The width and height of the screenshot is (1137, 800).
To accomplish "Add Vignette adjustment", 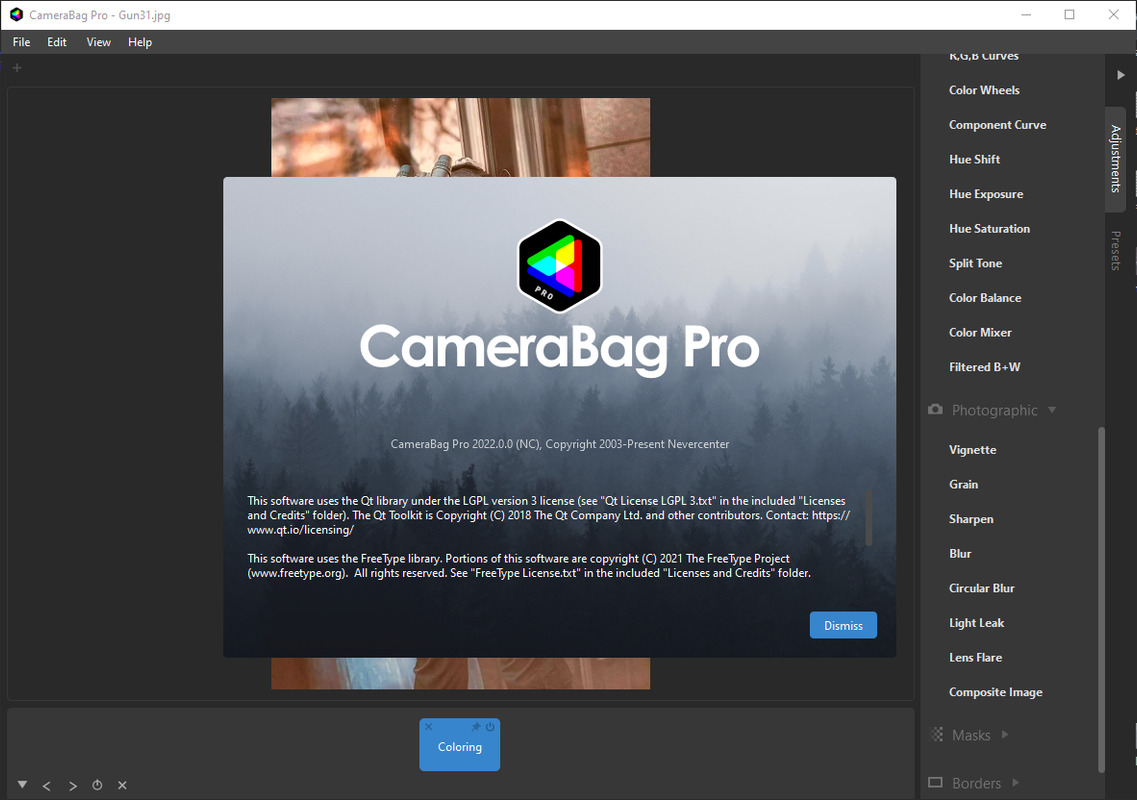I will pyautogui.click(x=972, y=450).
